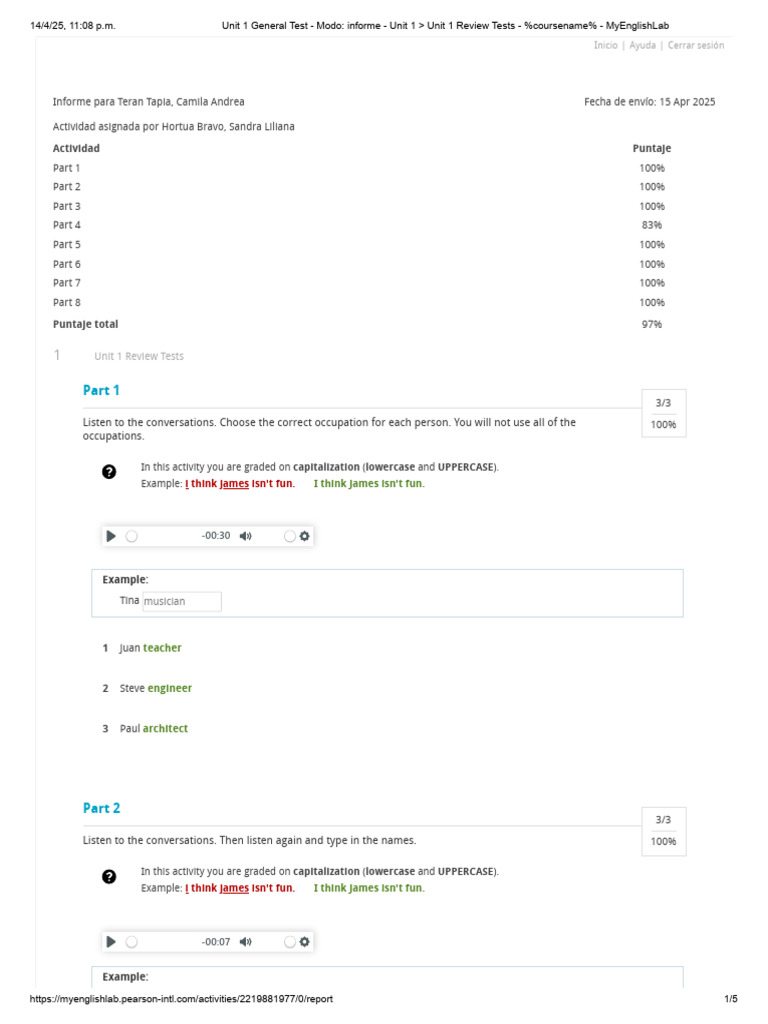
Task: Click the Tina example input field
Action: [x=181, y=601]
